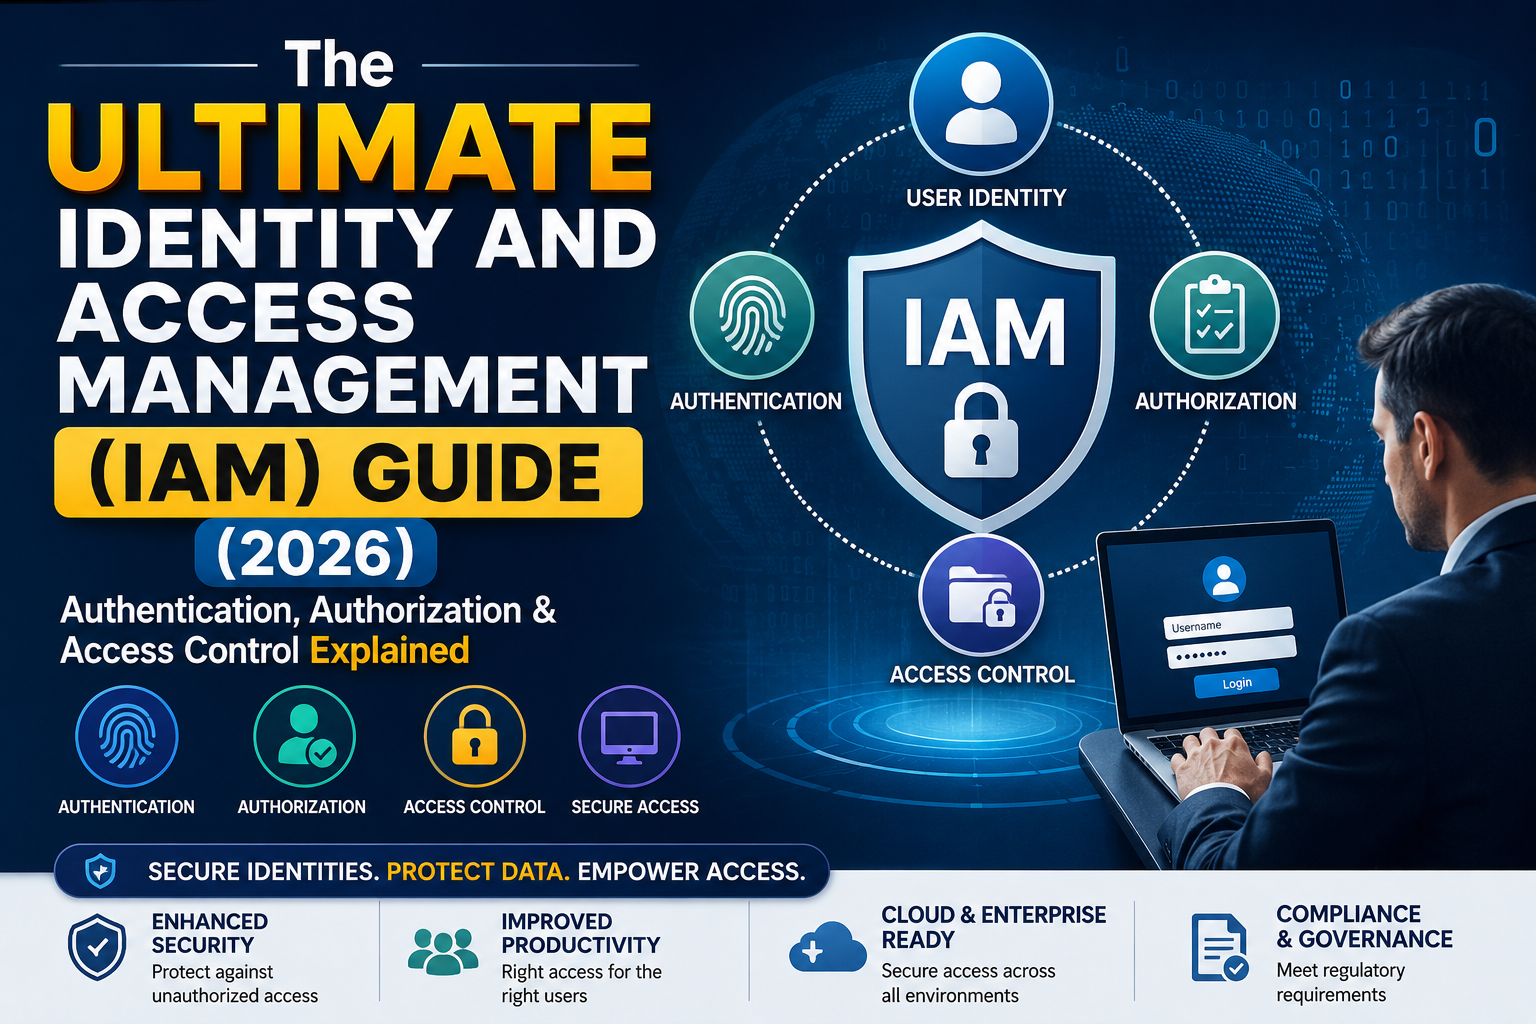Click "Right access for the right users" text
Image resolution: width=1536 pixels, height=1024 pixels.
tap(581, 984)
